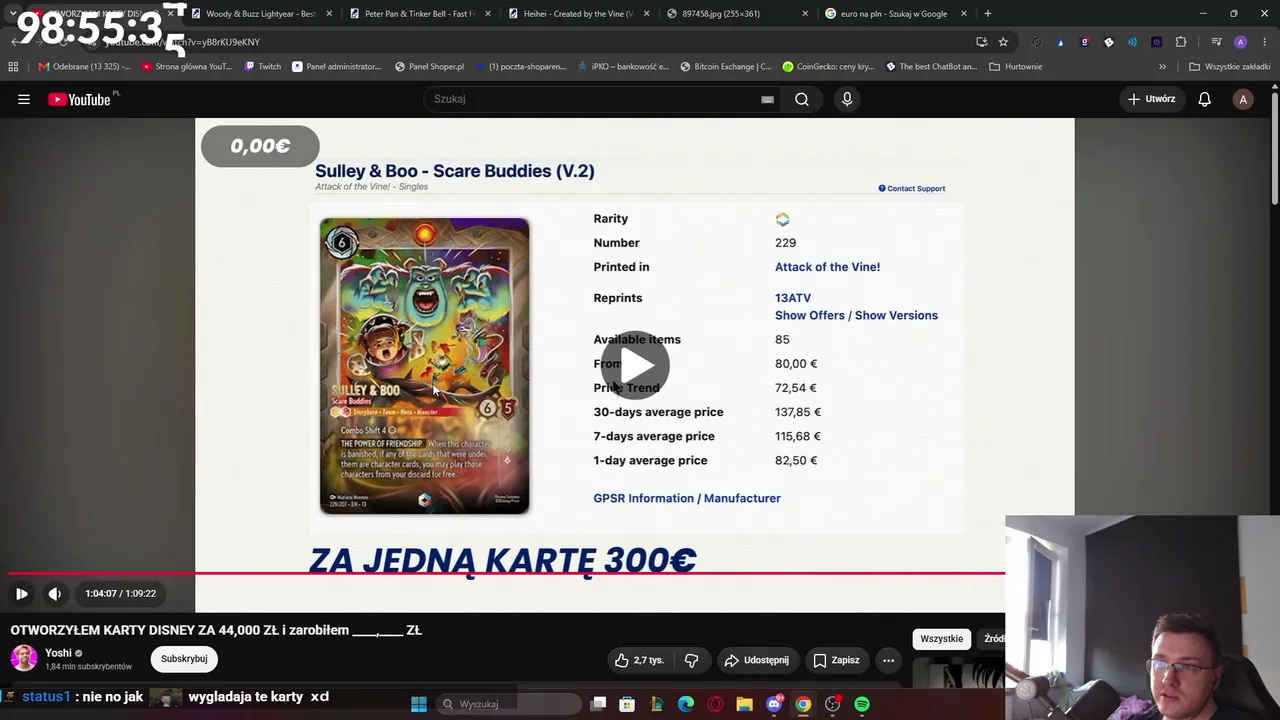Open Microsoft Edge from the taskbar

coord(686,704)
